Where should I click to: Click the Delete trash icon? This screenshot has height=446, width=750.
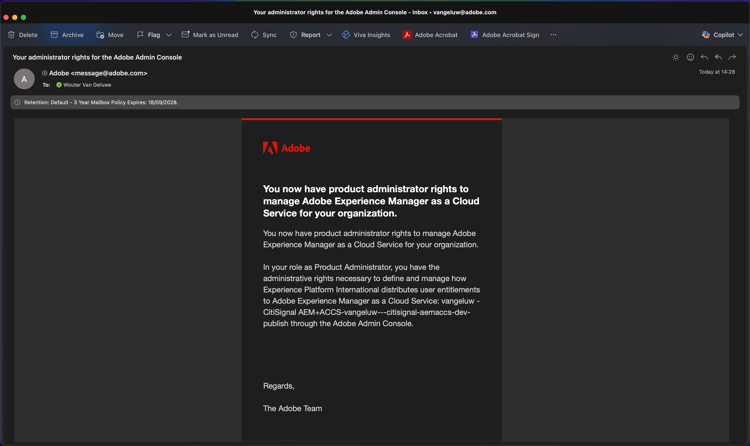point(11,35)
